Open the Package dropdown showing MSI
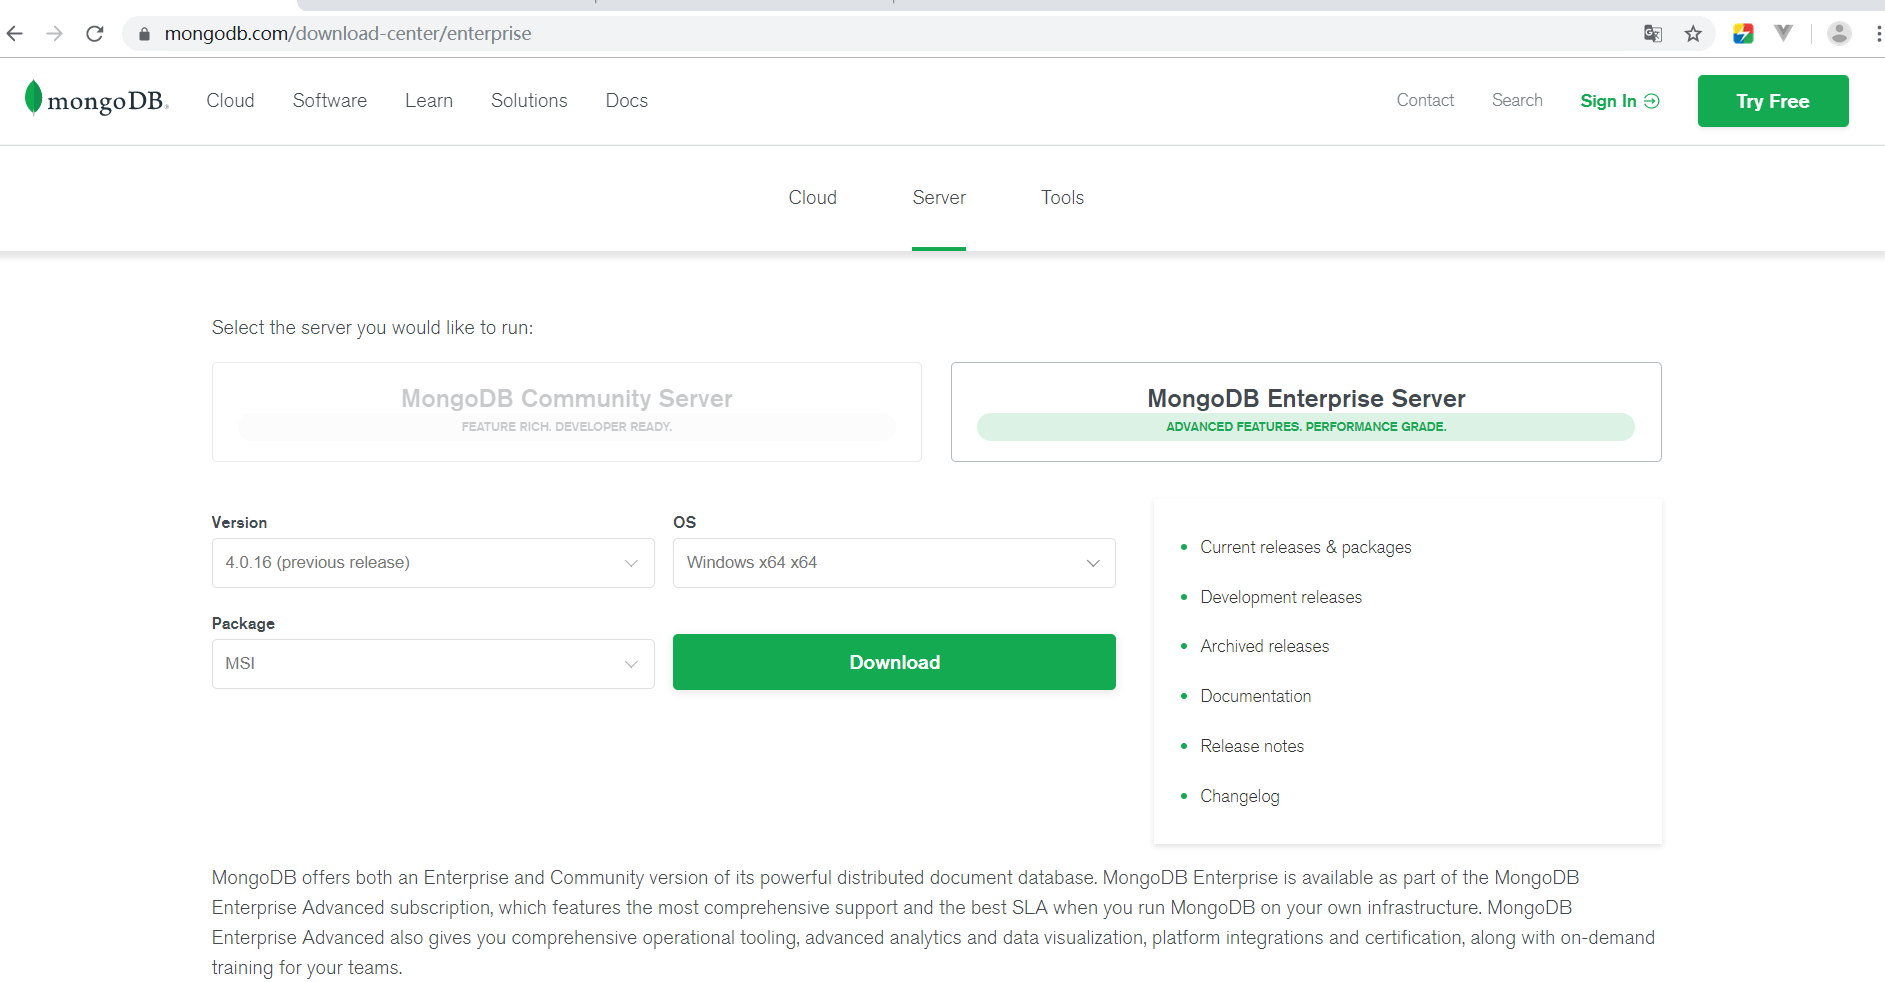 [433, 664]
